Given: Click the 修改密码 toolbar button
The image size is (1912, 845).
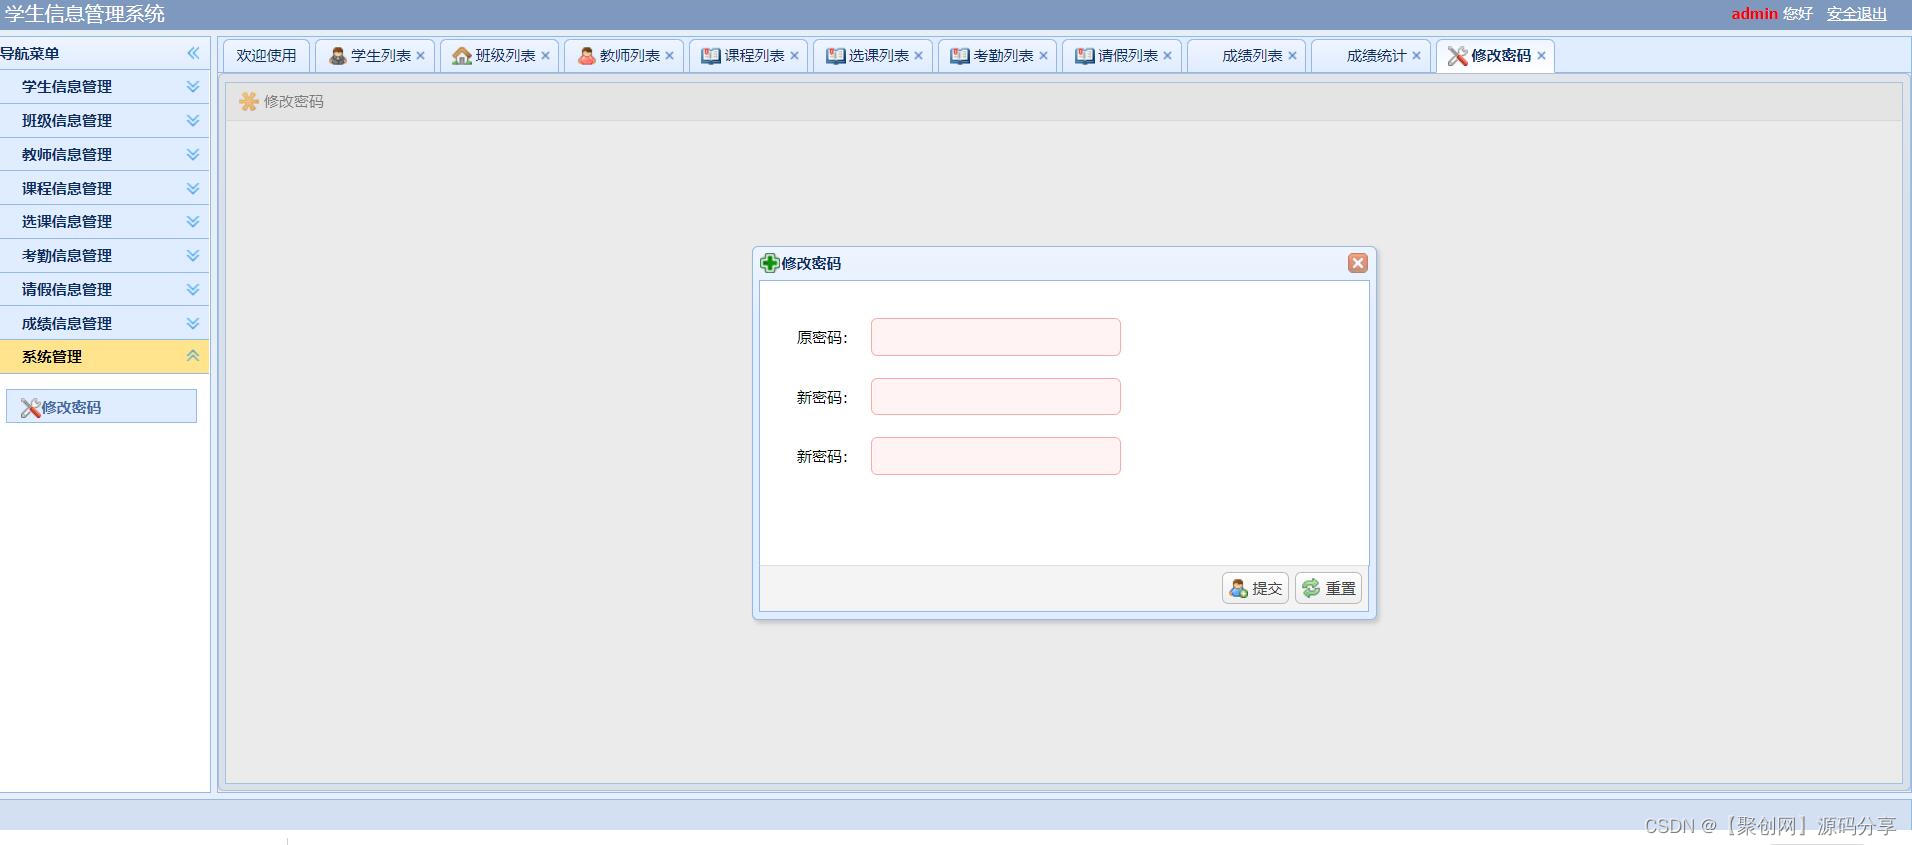Looking at the screenshot, I should point(281,102).
